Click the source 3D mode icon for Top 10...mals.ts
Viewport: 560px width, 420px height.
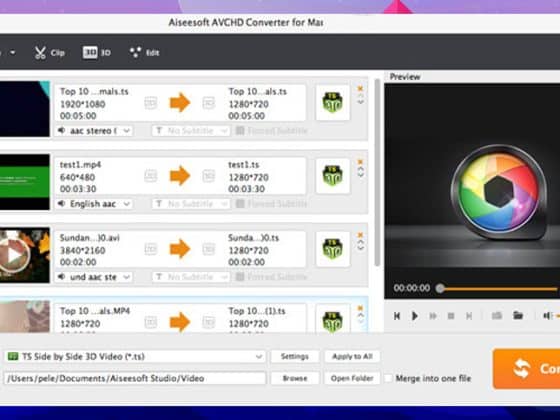(151, 103)
